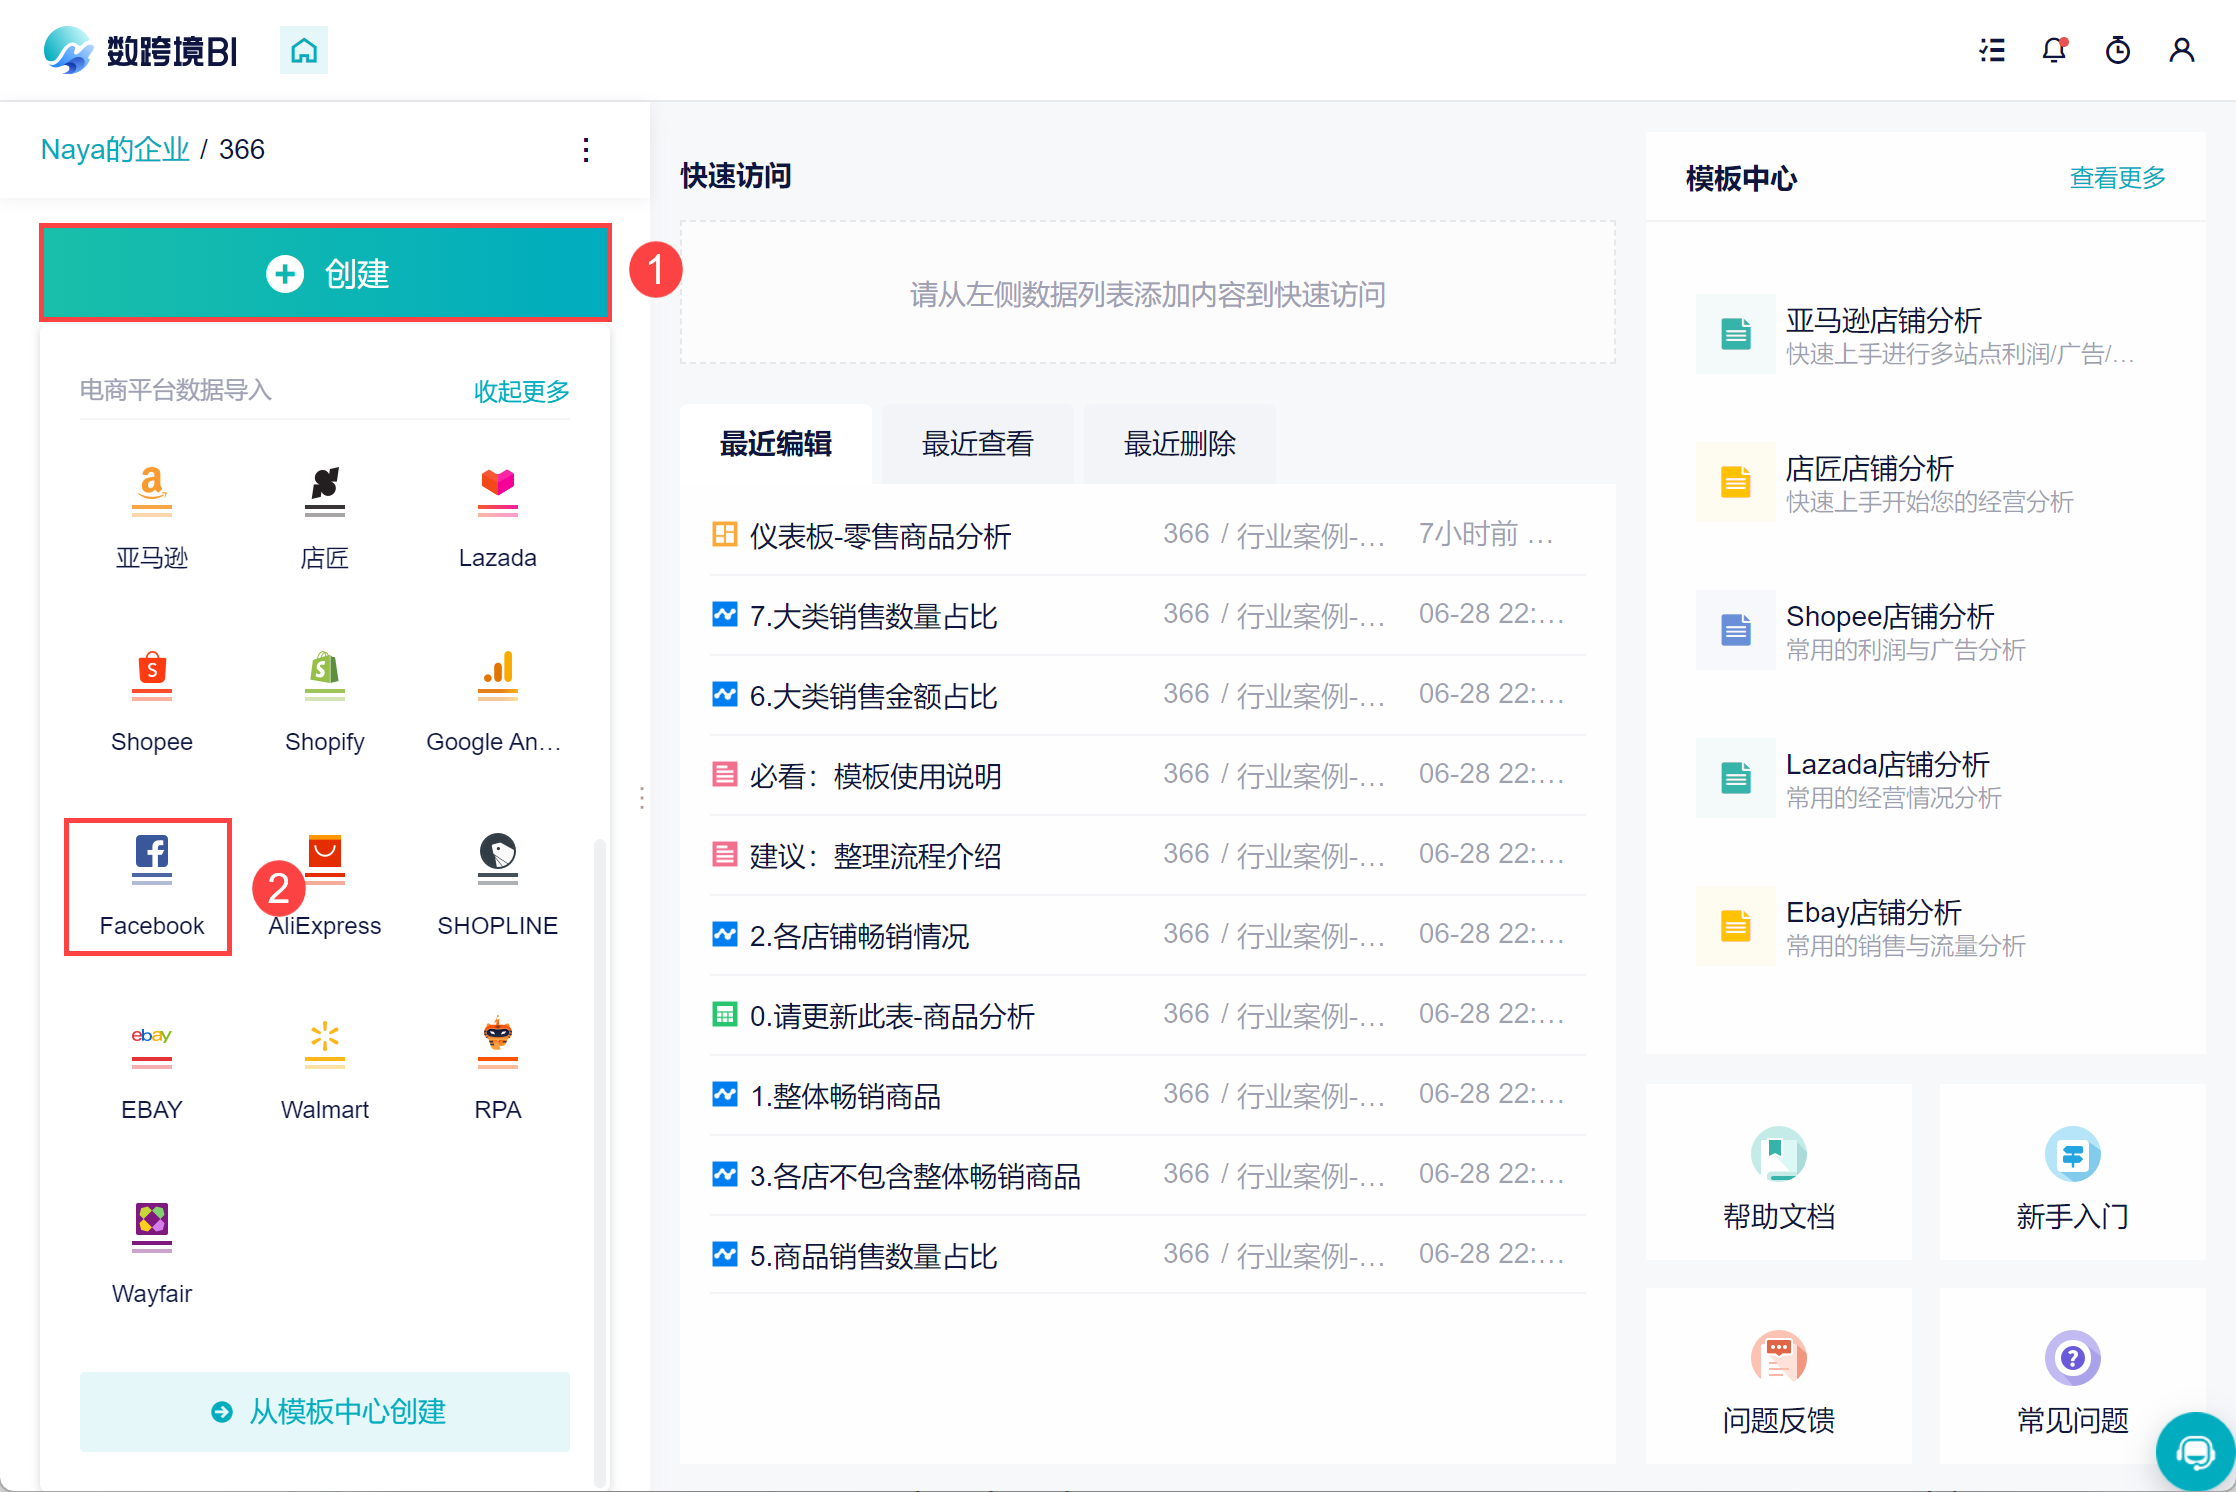Click the 创建 create button
Screen dimensions: 2236x1492
coord(326,273)
